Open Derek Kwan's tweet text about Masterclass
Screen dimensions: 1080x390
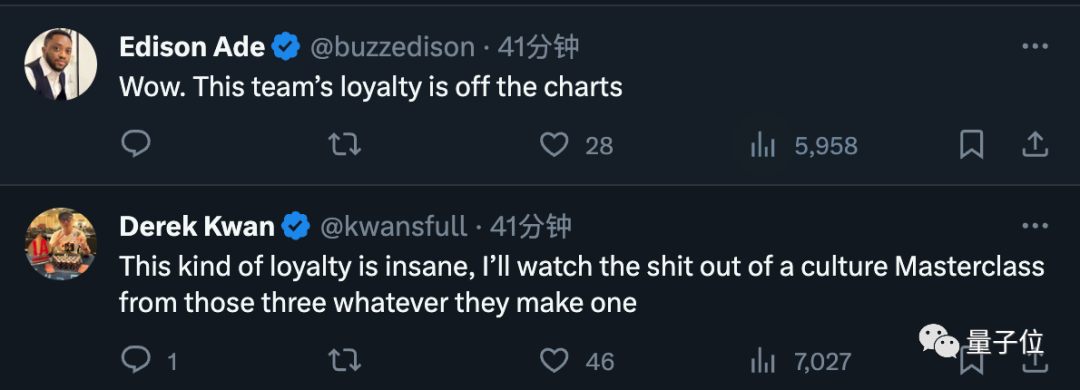582,284
